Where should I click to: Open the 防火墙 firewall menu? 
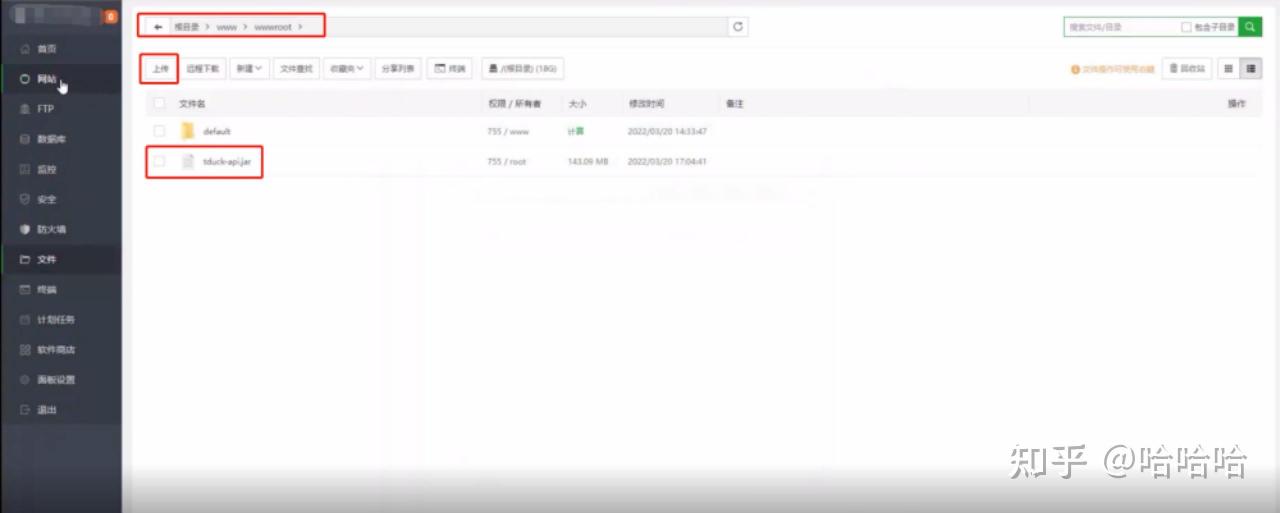click(x=61, y=229)
